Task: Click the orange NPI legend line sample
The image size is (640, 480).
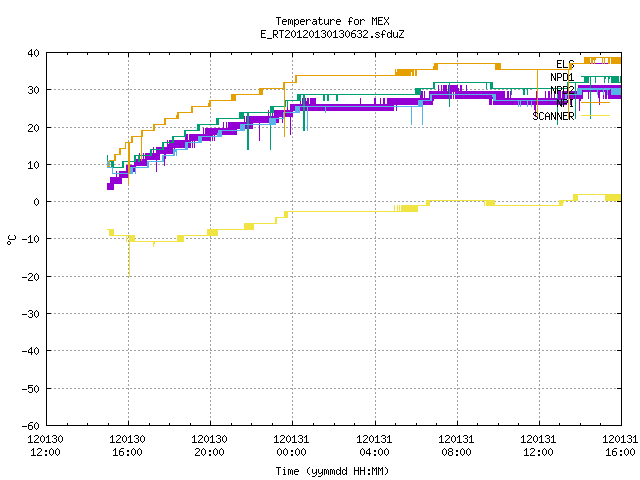Action: pos(595,102)
